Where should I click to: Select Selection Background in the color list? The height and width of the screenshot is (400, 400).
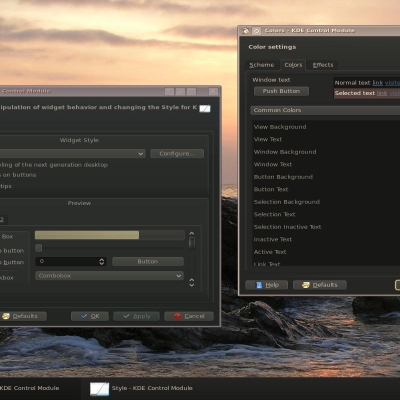(287, 202)
